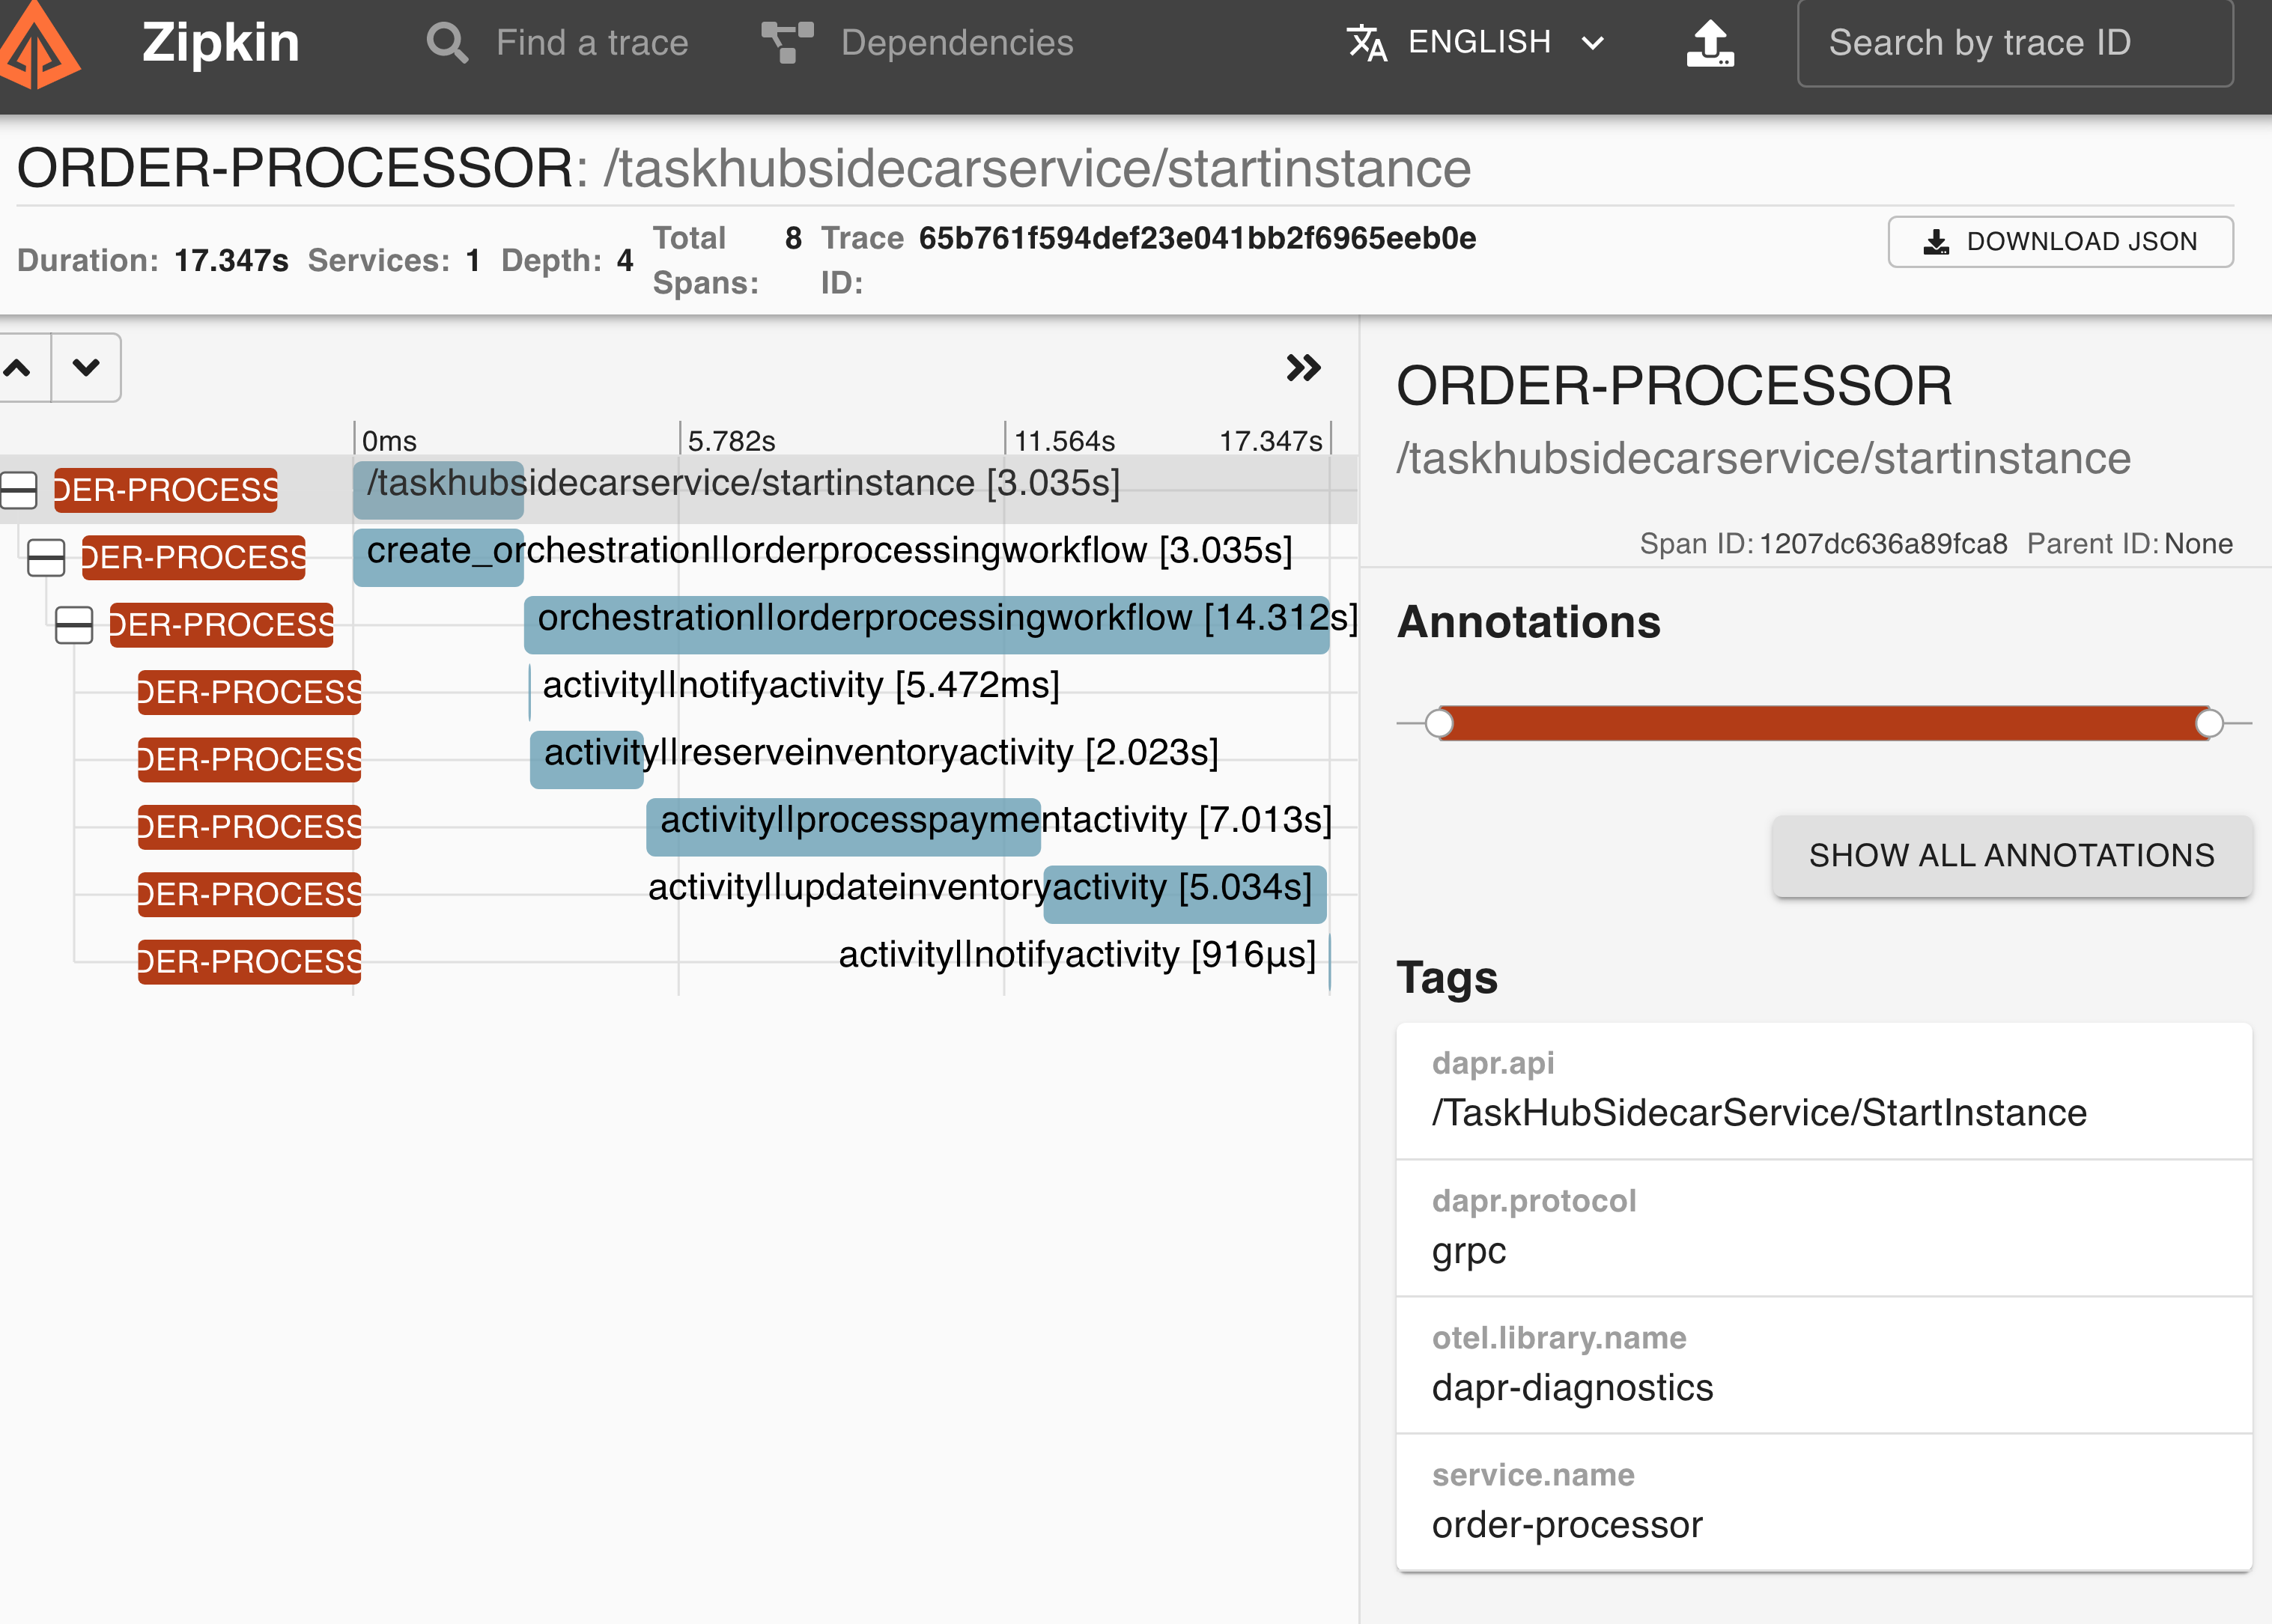Collapse the root startinstance span row
Viewport: 2272px width, 1624px height.
click(x=18, y=490)
